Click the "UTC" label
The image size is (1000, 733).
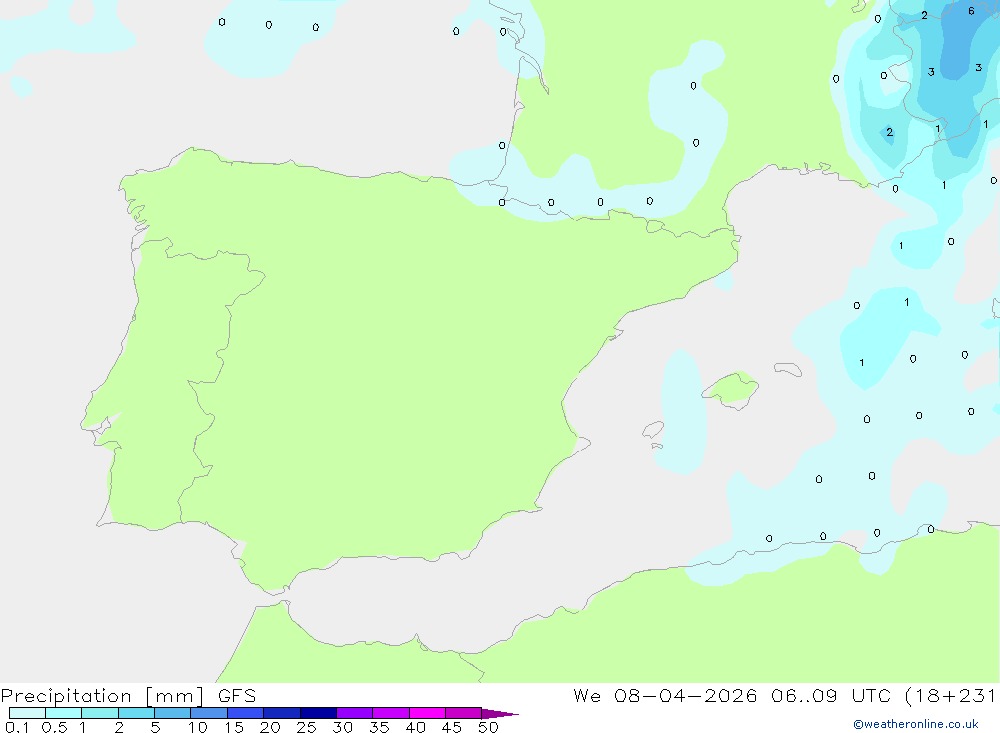coord(872,695)
